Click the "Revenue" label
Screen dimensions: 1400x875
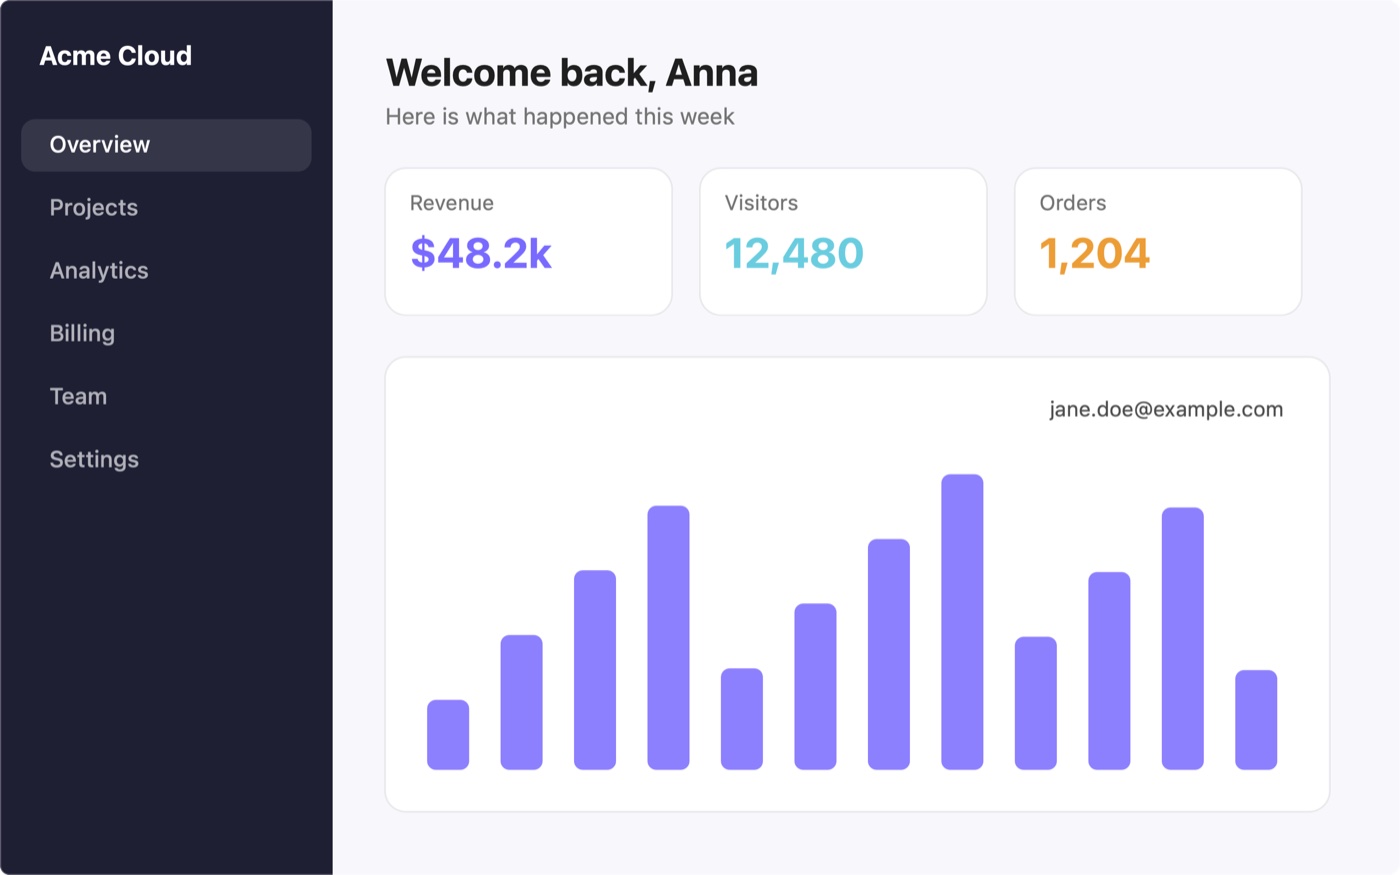[452, 203]
